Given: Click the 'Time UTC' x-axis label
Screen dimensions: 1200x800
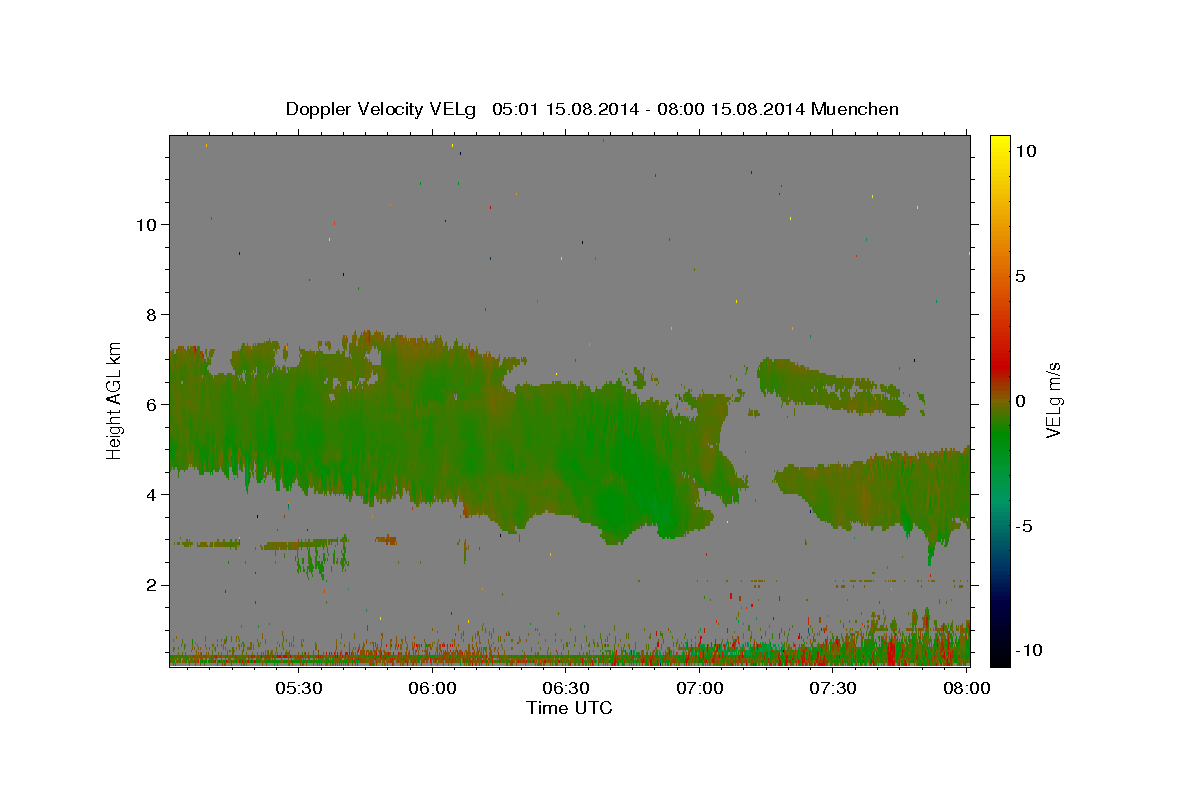Looking at the screenshot, I should tap(569, 708).
